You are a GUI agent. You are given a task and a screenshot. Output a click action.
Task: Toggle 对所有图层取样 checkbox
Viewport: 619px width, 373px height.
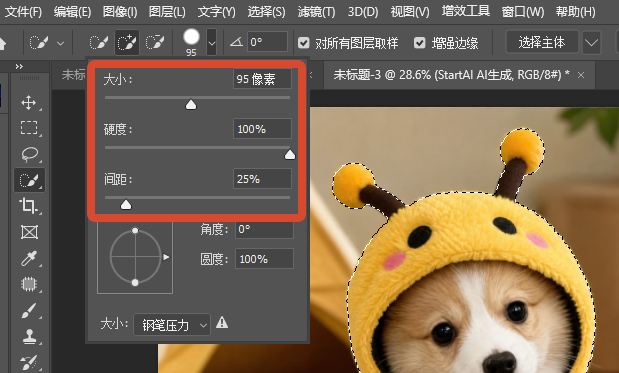(x=304, y=43)
